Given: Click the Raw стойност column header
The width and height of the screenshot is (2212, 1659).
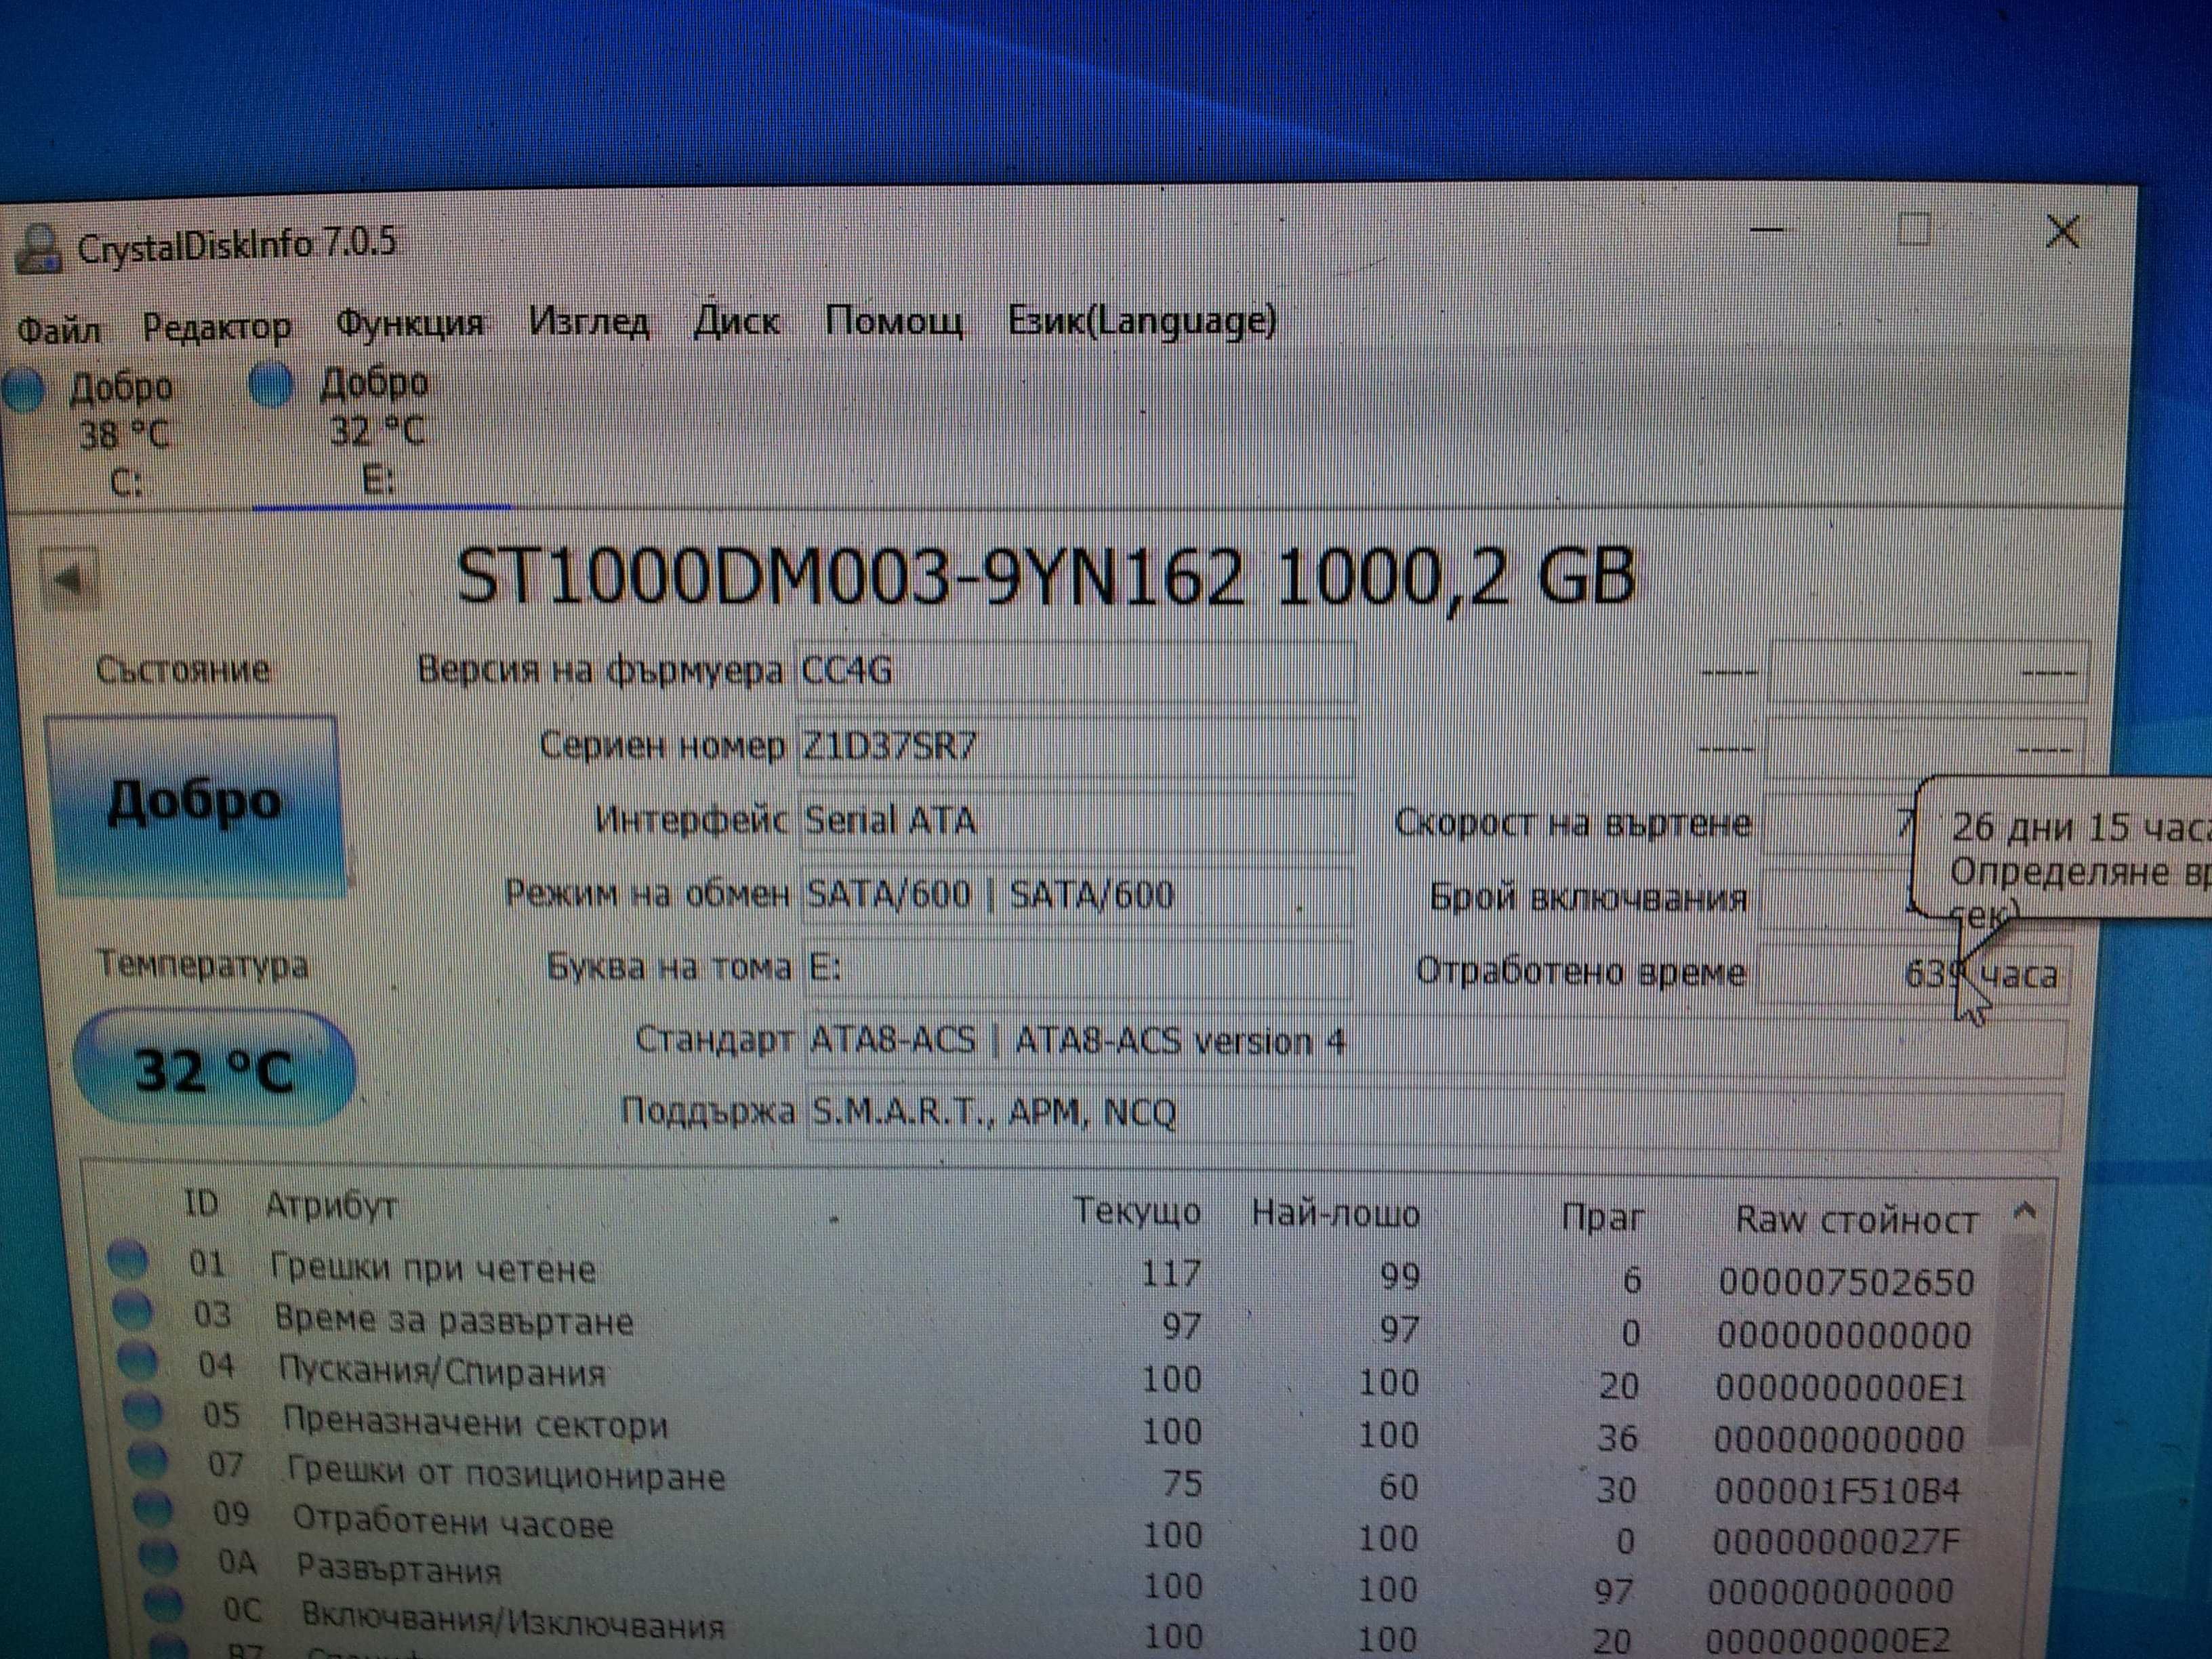Looking at the screenshot, I should pos(1856,1220).
